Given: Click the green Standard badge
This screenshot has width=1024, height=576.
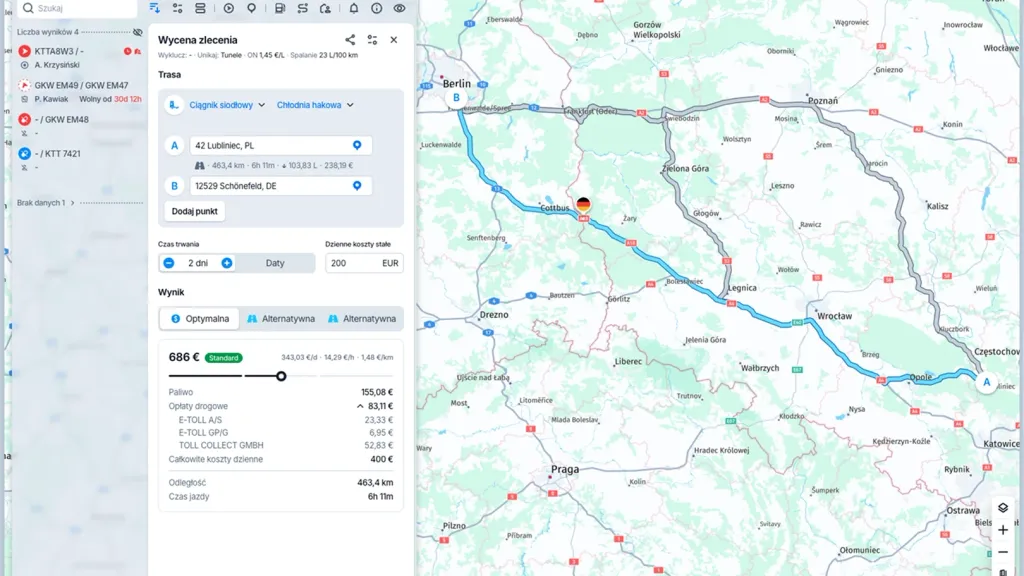Looking at the screenshot, I should pos(223,358).
